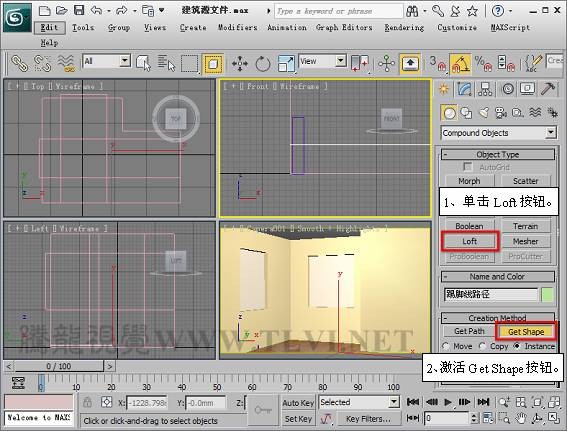Select the Select and Rotate tool
The width and height of the screenshot is (567, 431).
[263, 64]
